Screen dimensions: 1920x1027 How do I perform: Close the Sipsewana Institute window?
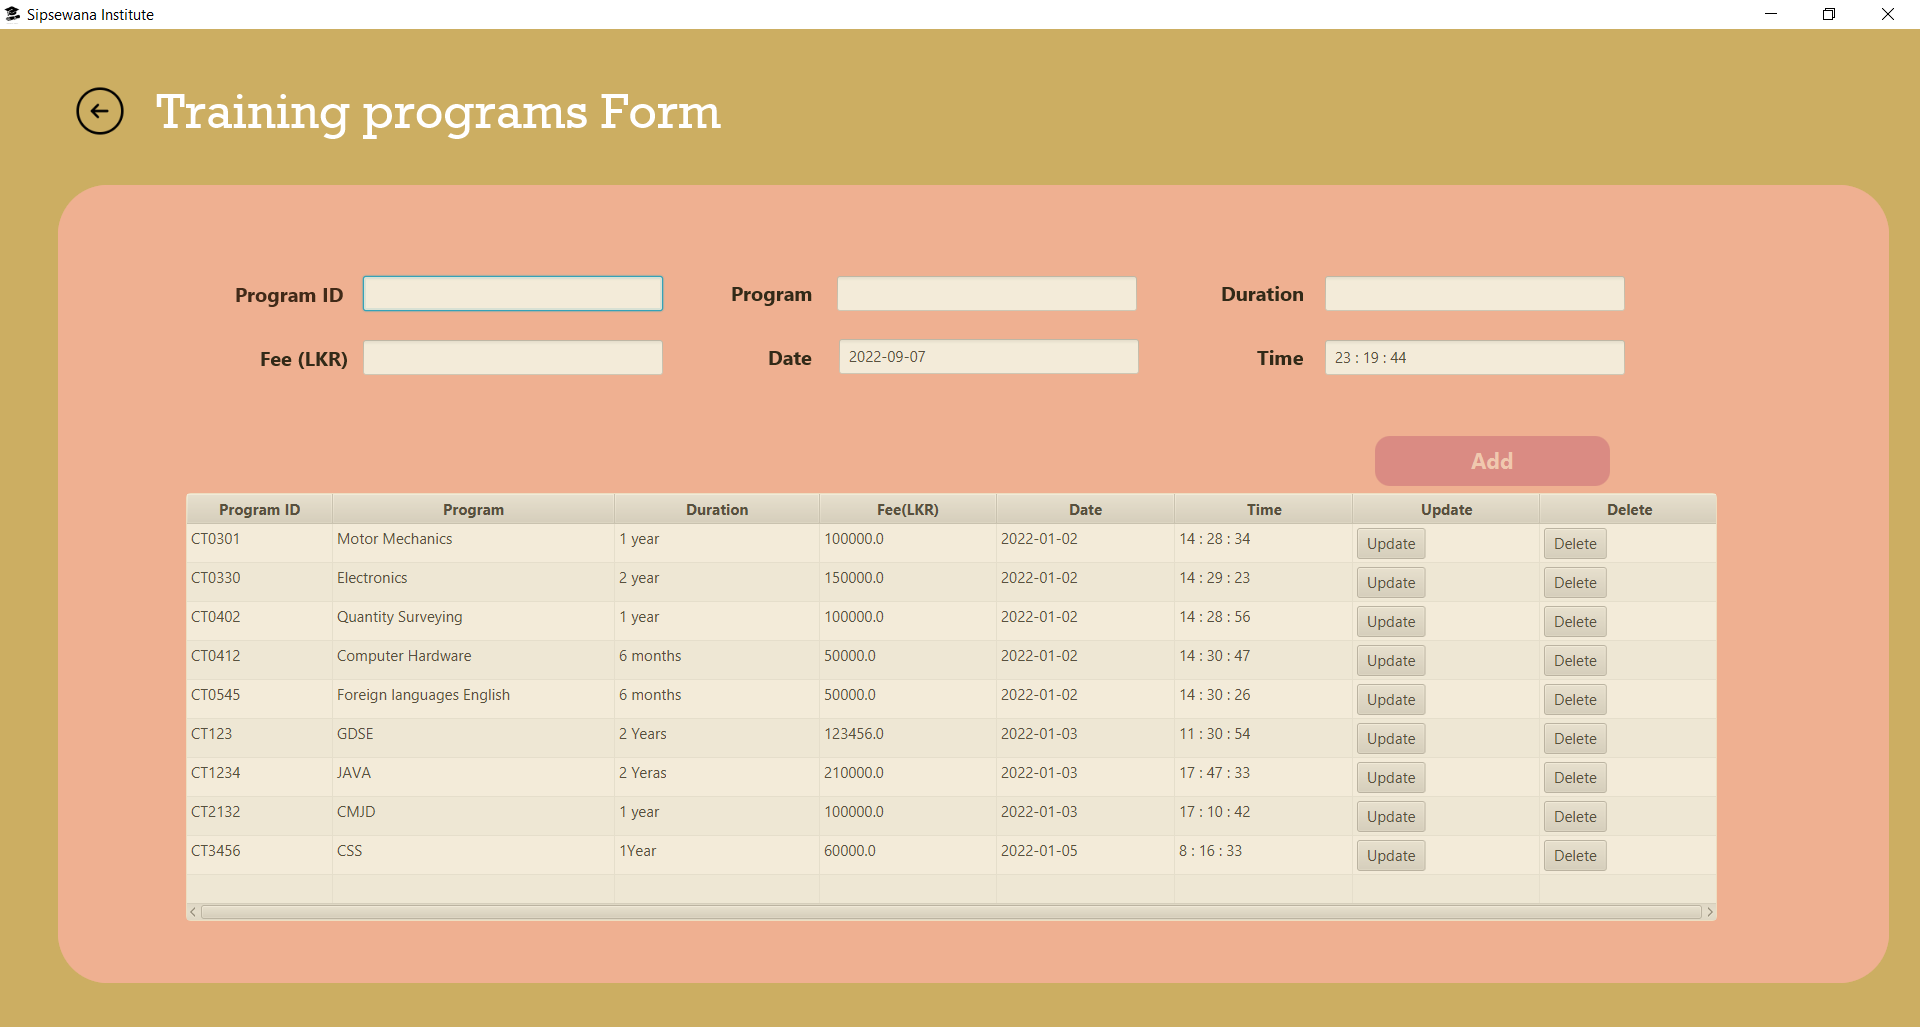coord(1888,14)
